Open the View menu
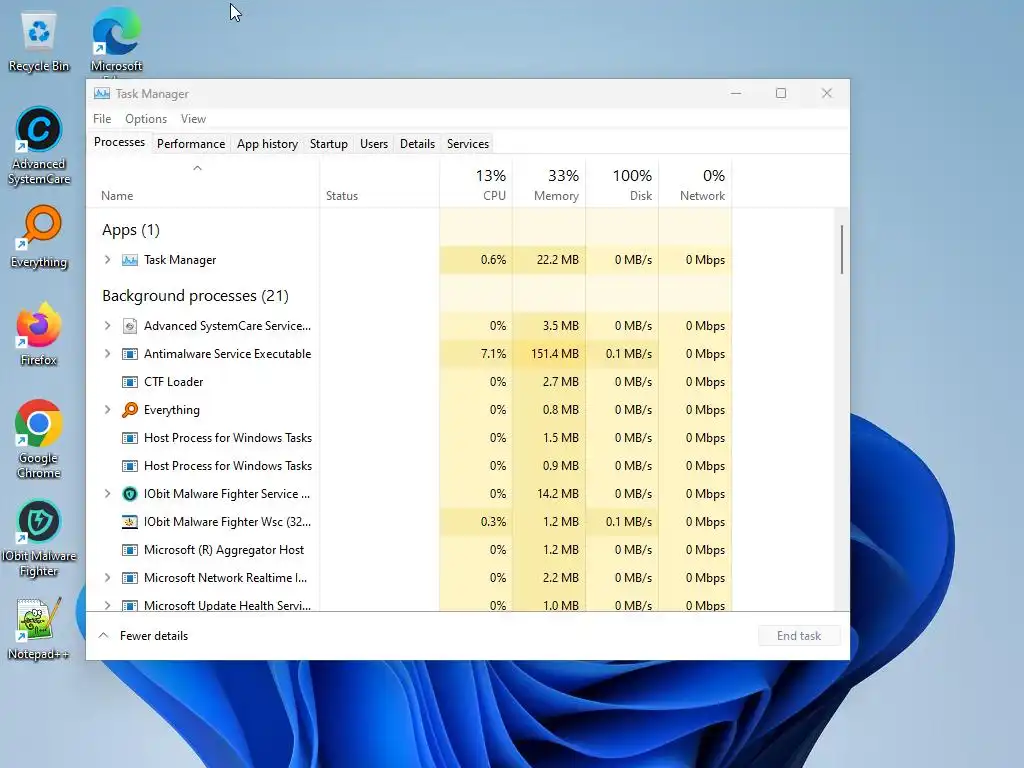Image resolution: width=1024 pixels, height=768 pixels. pyautogui.click(x=193, y=119)
